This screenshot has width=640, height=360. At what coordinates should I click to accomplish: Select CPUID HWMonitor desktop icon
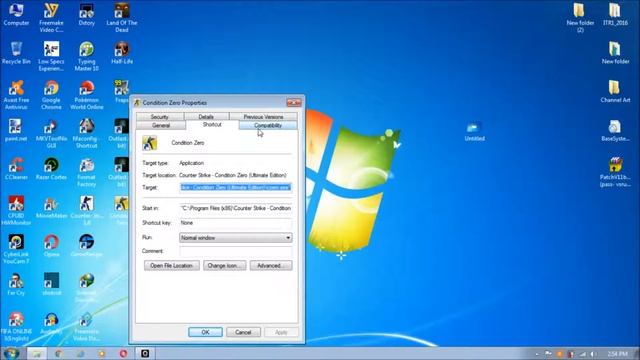click(16, 210)
